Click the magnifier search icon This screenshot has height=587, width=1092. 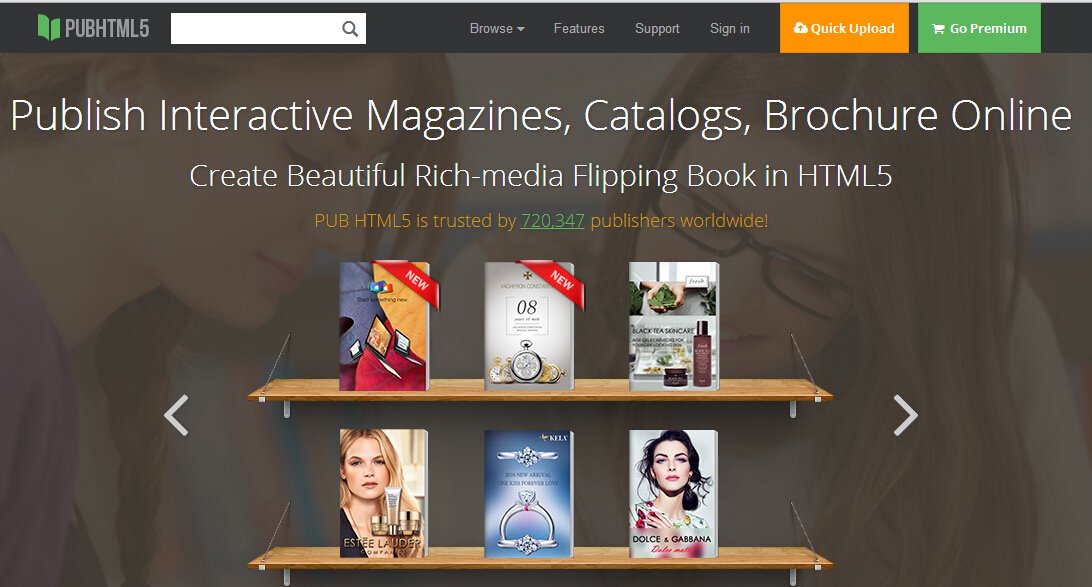[350, 29]
